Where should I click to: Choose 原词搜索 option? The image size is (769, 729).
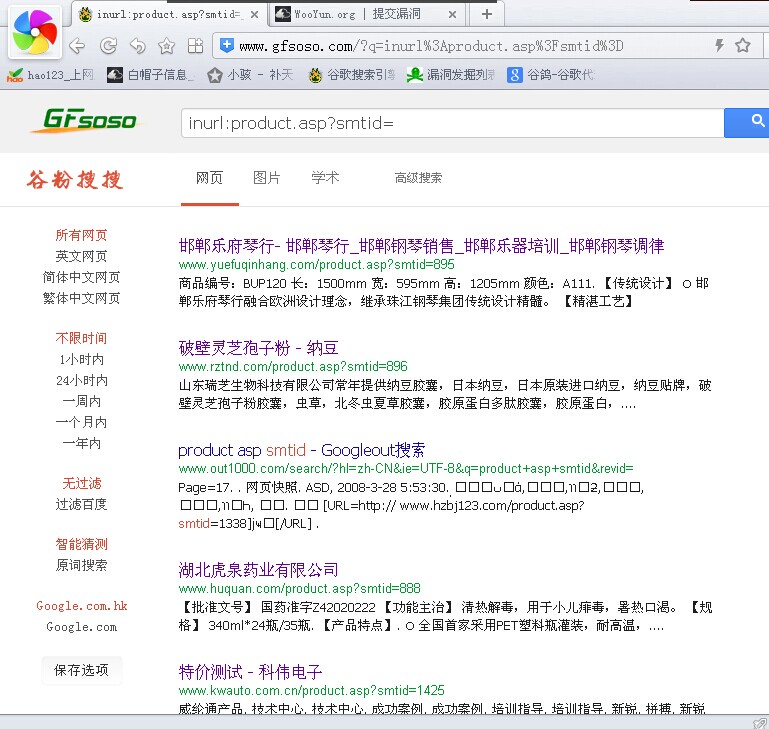click(x=81, y=566)
